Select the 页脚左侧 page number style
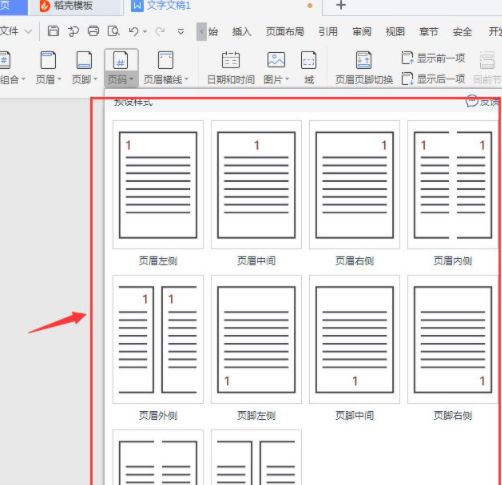Image resolution: width=502 pixels, height=485 pixels. tap(256, 339)
